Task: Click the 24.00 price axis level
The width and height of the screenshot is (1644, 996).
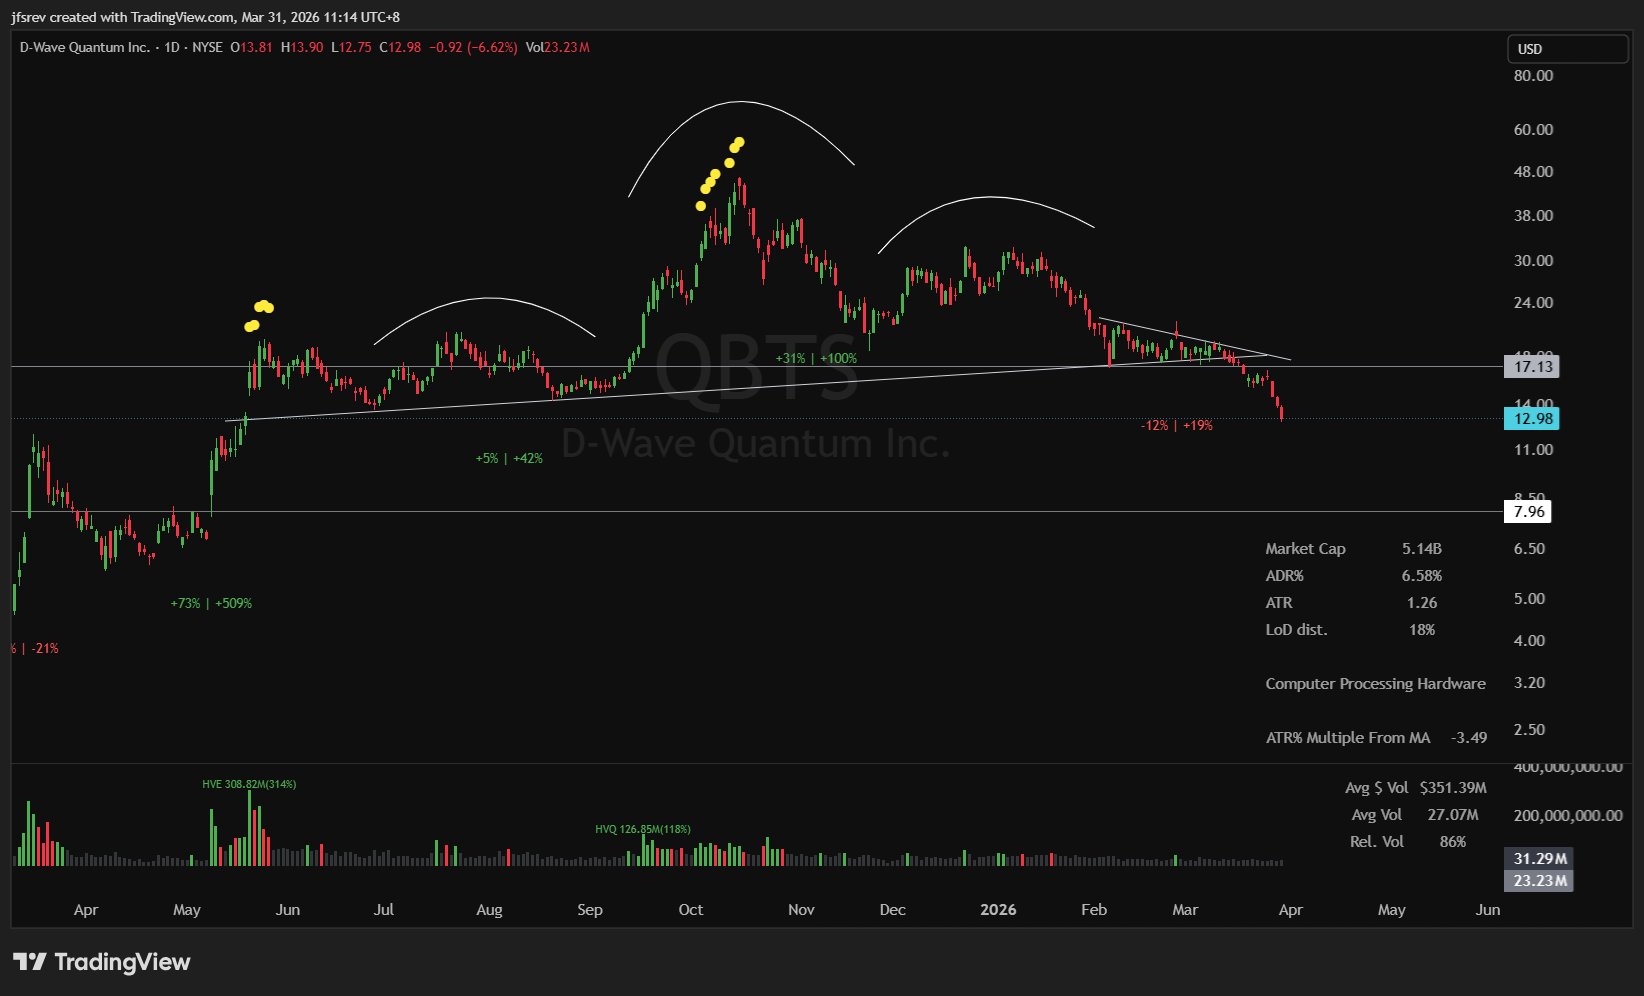Action: (x=1533, y=303)
